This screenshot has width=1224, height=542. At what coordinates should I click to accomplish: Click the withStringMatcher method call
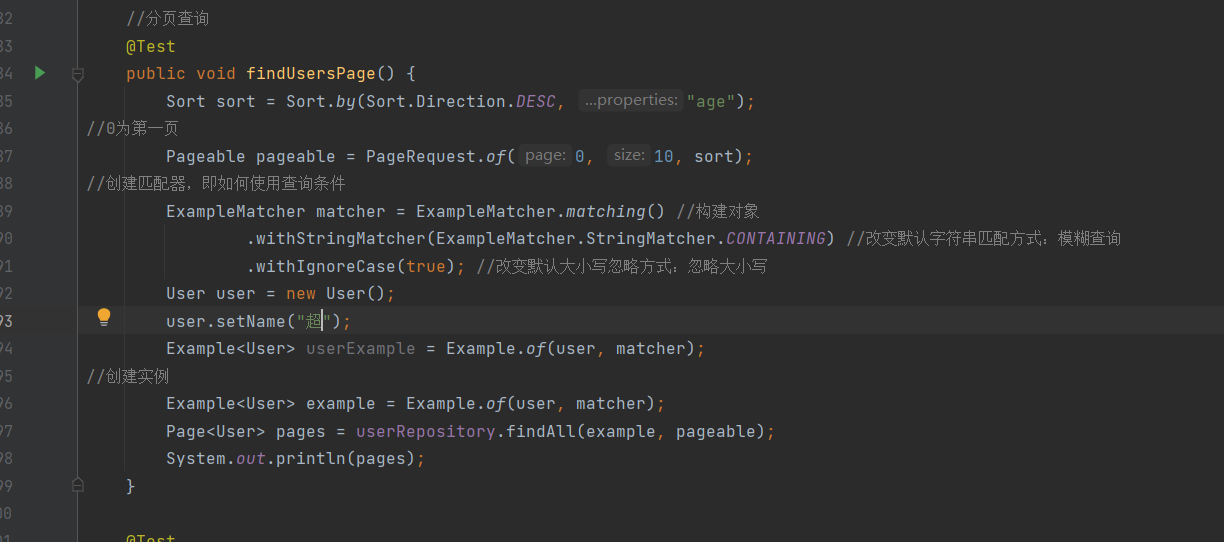tap(340, 238)
